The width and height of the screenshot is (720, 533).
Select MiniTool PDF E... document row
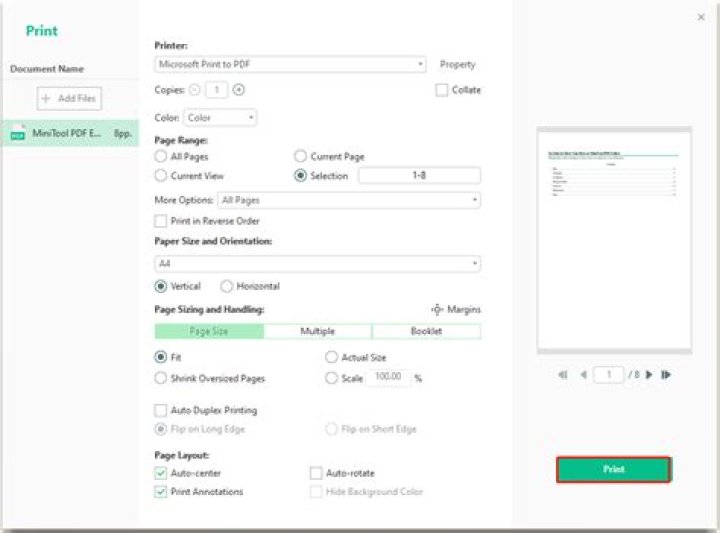[70, 133]
